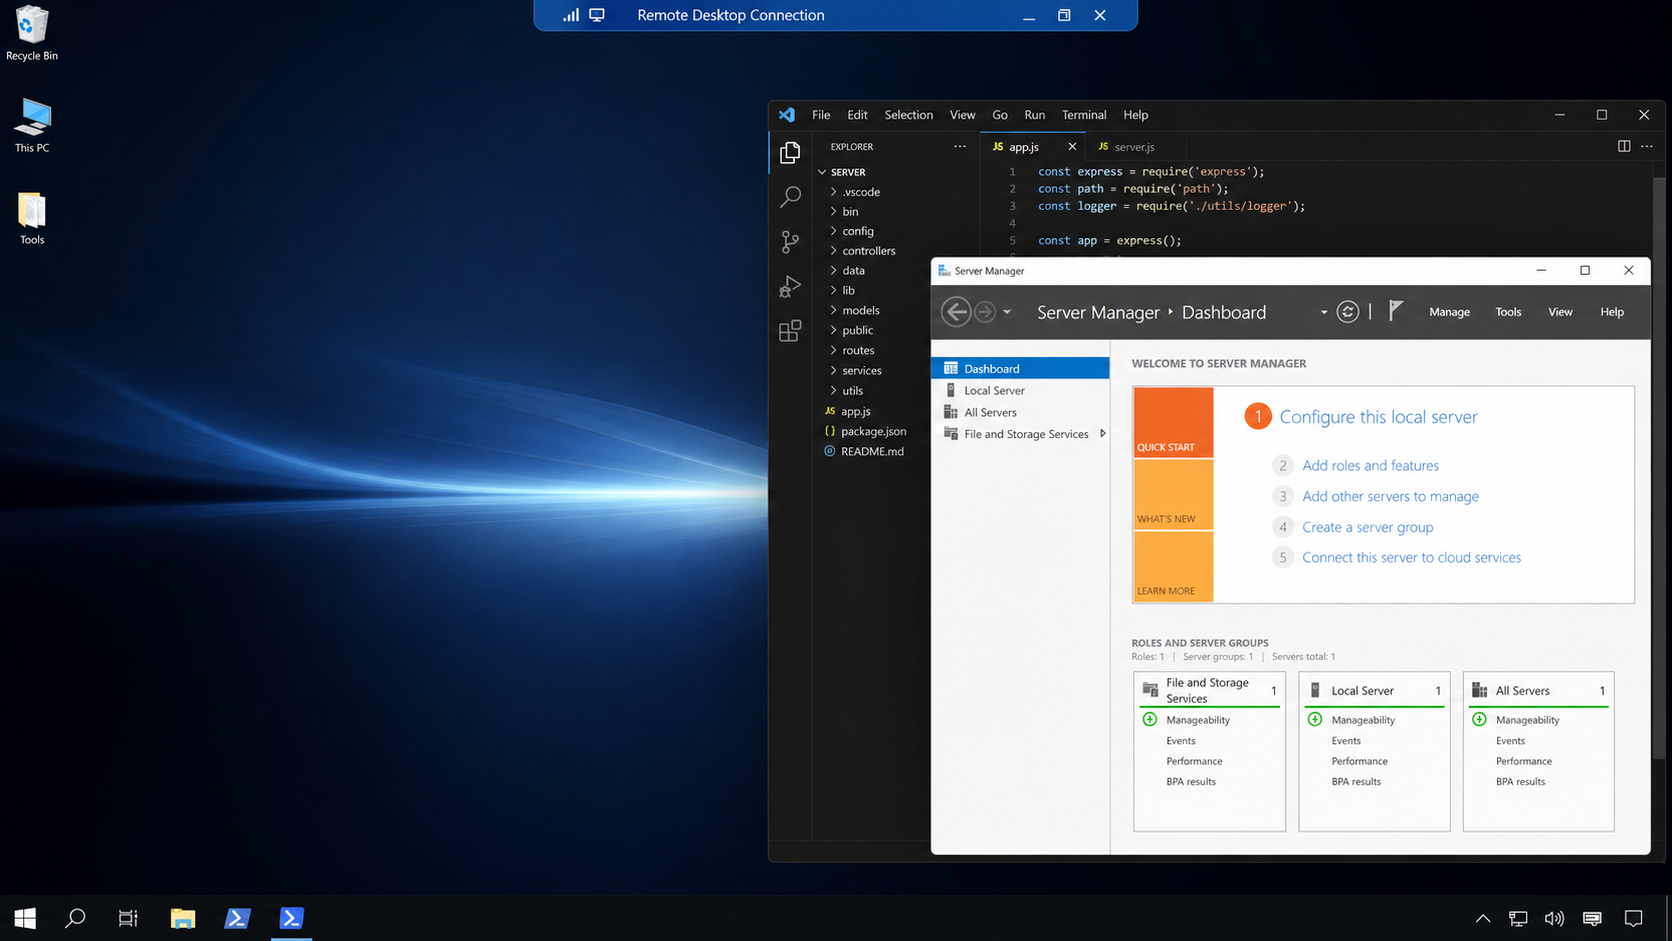Click the Server Manager back arrow
This screenshot has width=1672, height=941.
956,312
